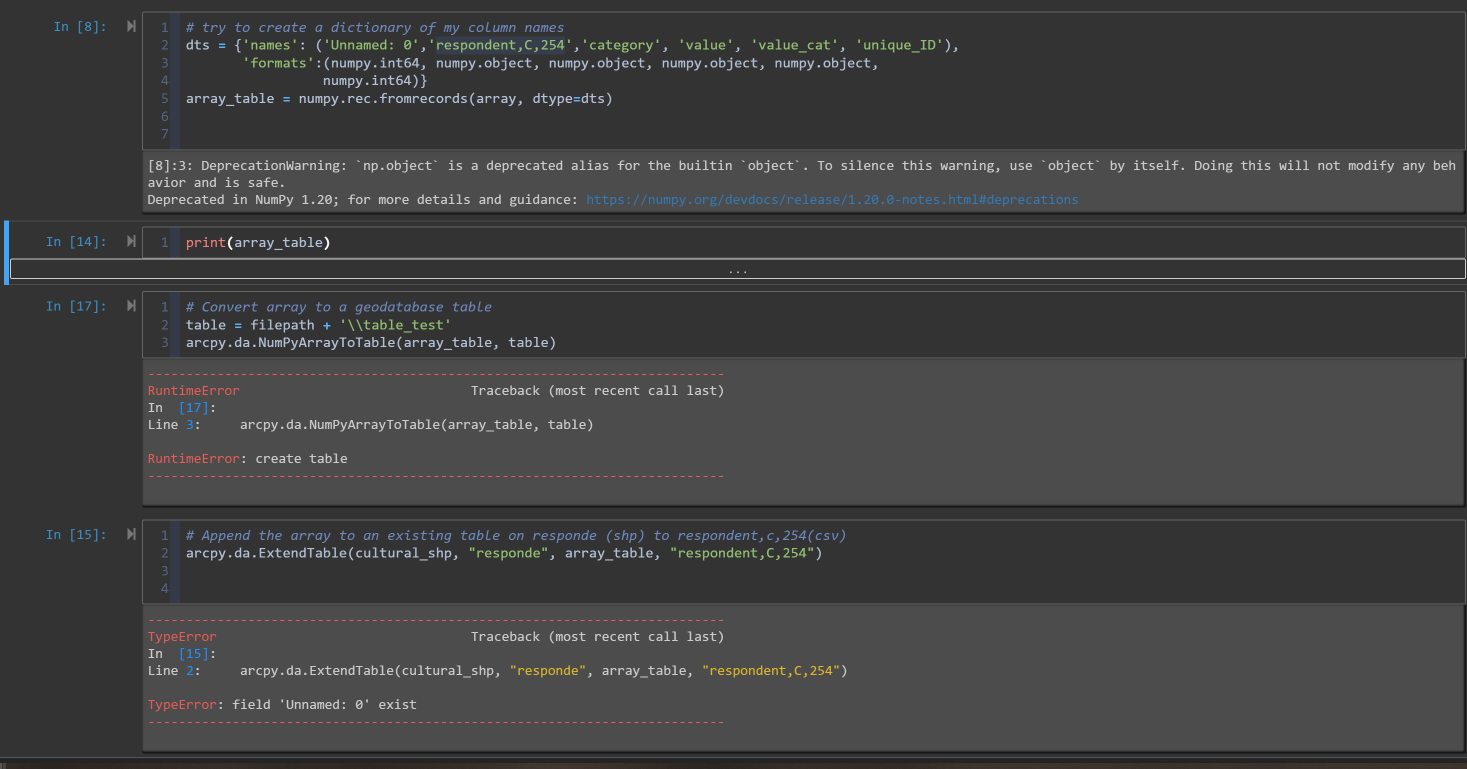
Task: Select the In [17] cell prompt label
Action: (76, 306)
